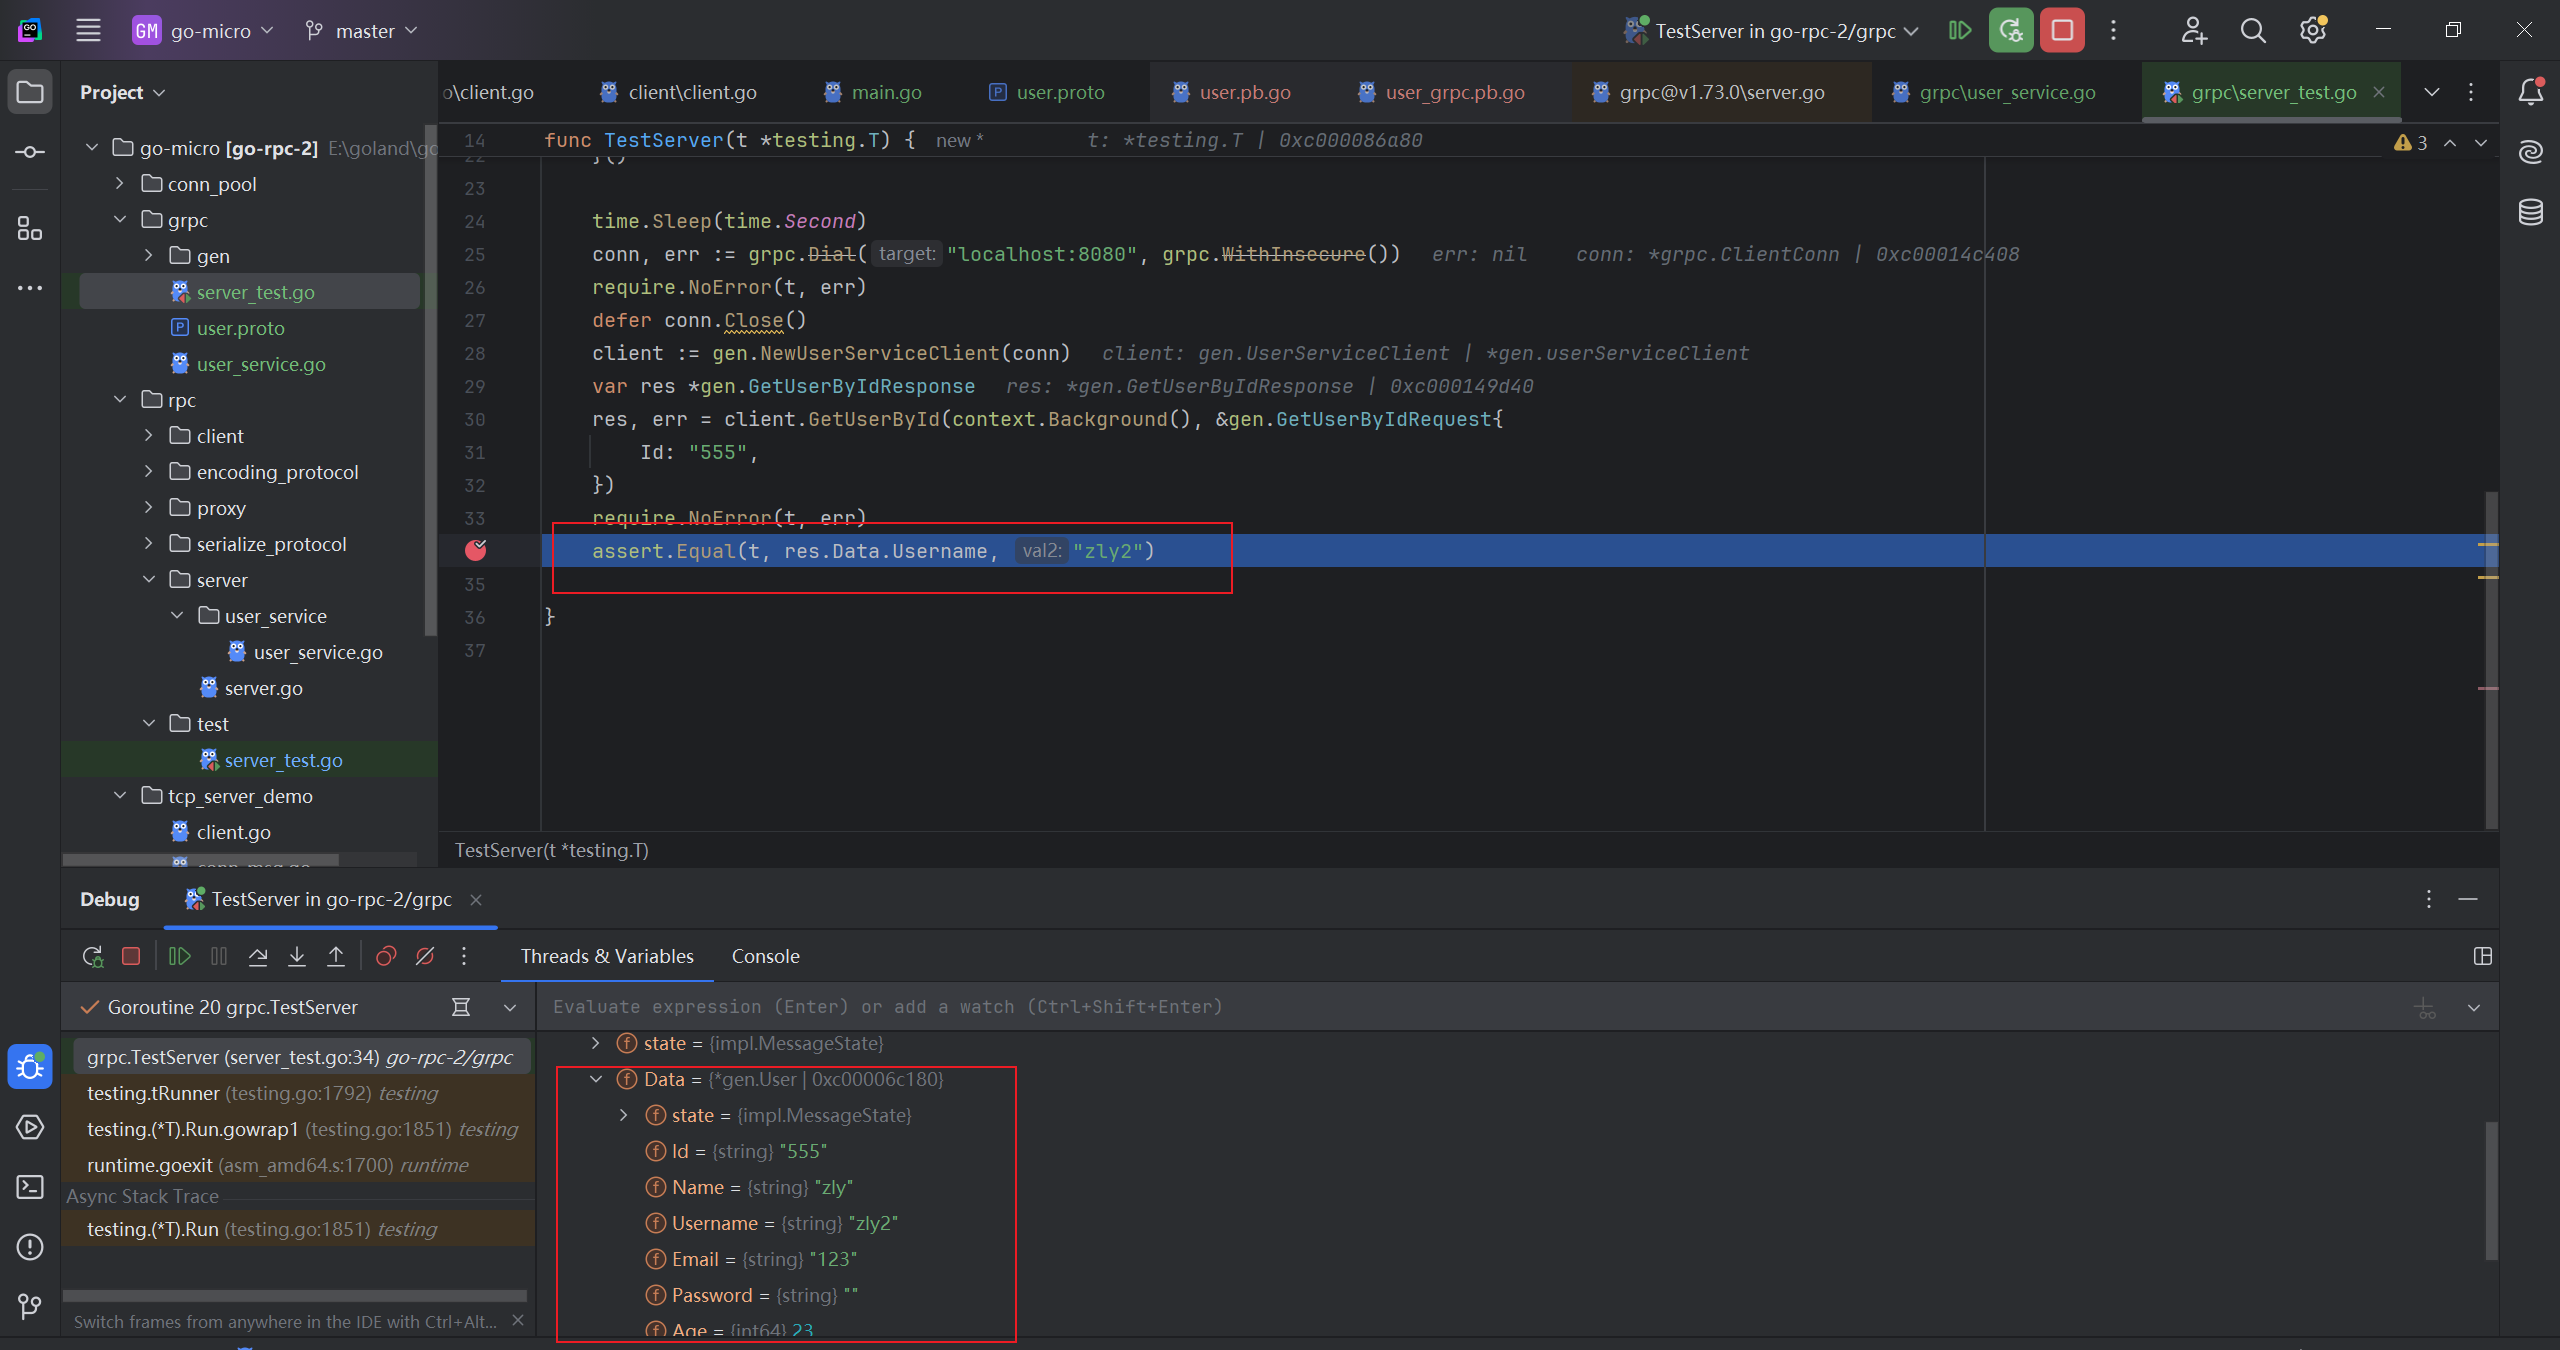Screen dimensions: 2560x1350
Task: Open Search Everywhere magnifier
Action: coord(2253,31)
